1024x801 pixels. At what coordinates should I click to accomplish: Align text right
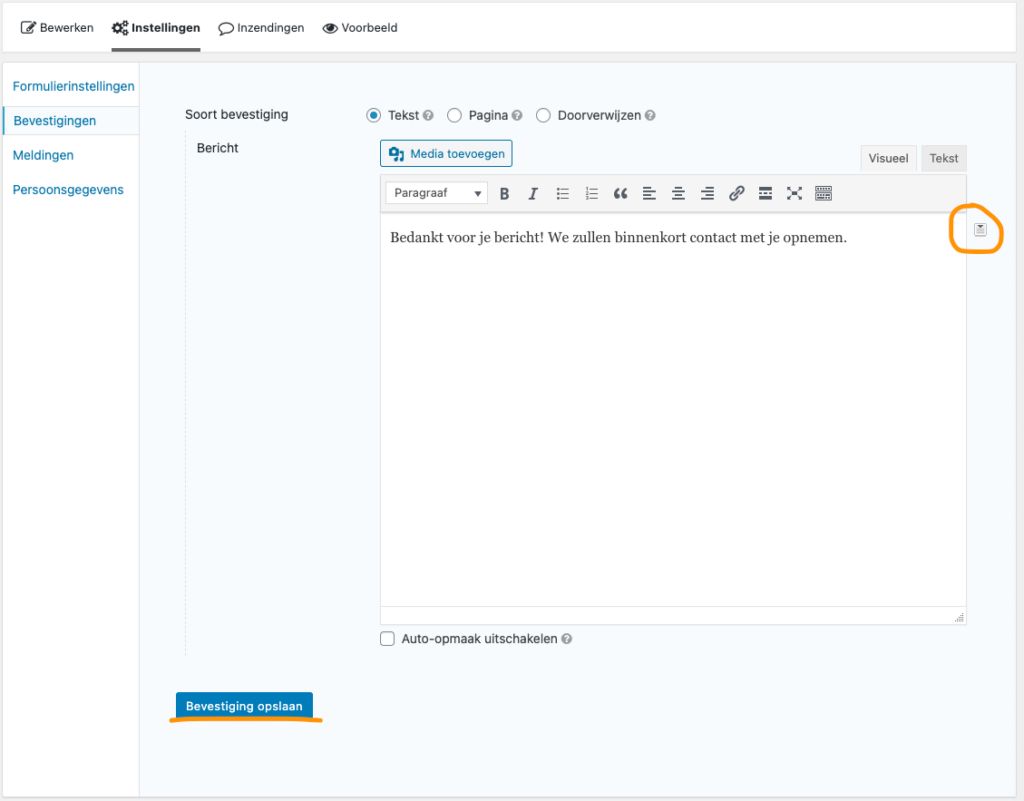pyautogui.click(x=707, y=193)
